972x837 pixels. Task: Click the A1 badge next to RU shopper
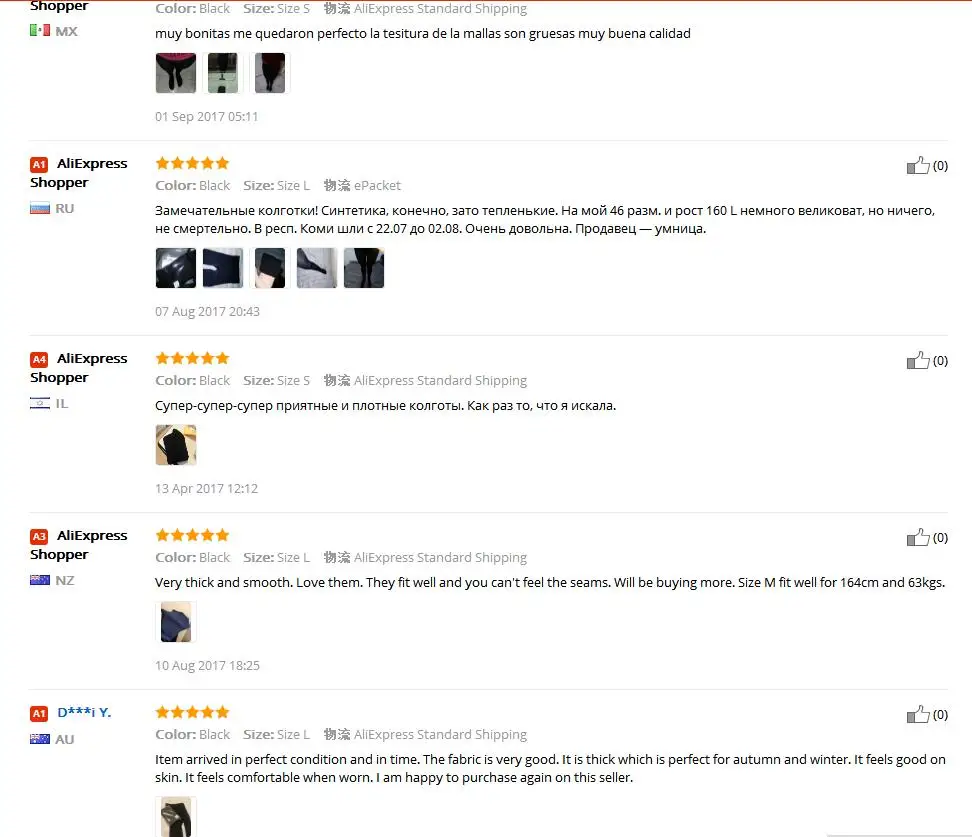tap(39, 164)
